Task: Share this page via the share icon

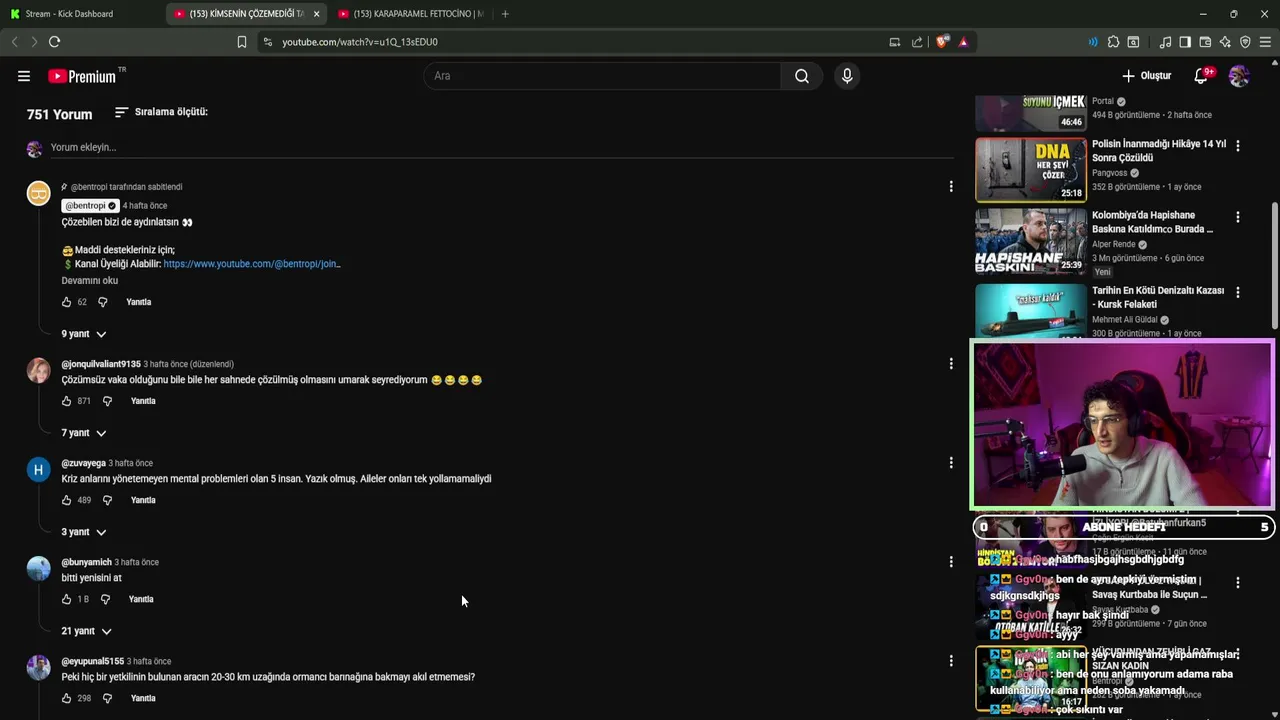Action: 917,42
